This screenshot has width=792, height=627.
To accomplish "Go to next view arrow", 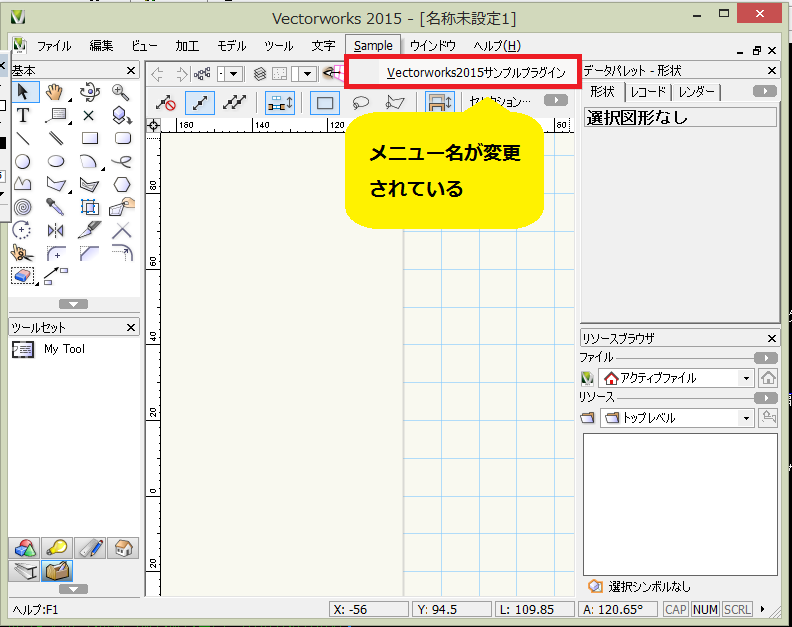I will click(181, 74).
